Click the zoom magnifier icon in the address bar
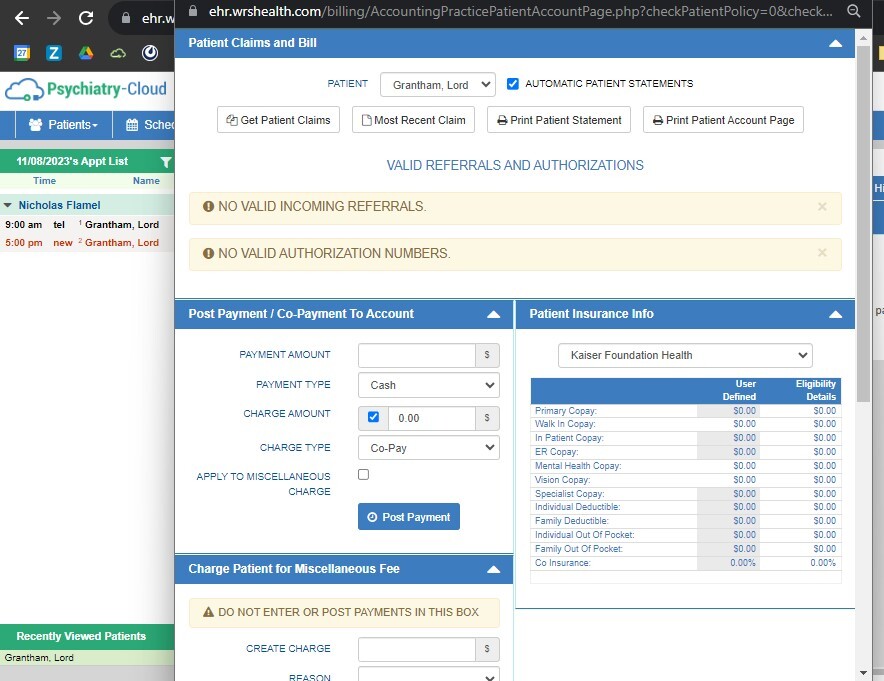The image size is (884, 681). (x=853, y=11)
